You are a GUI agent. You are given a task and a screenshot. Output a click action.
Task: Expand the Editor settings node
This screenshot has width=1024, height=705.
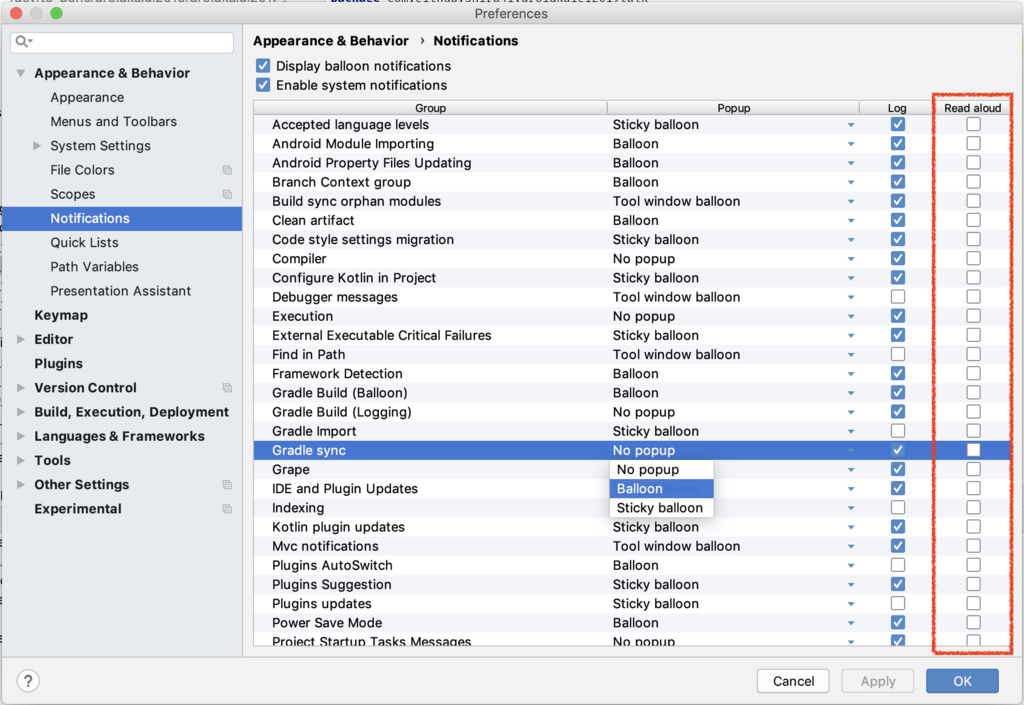pyautogui.click(x=21, y=339)
